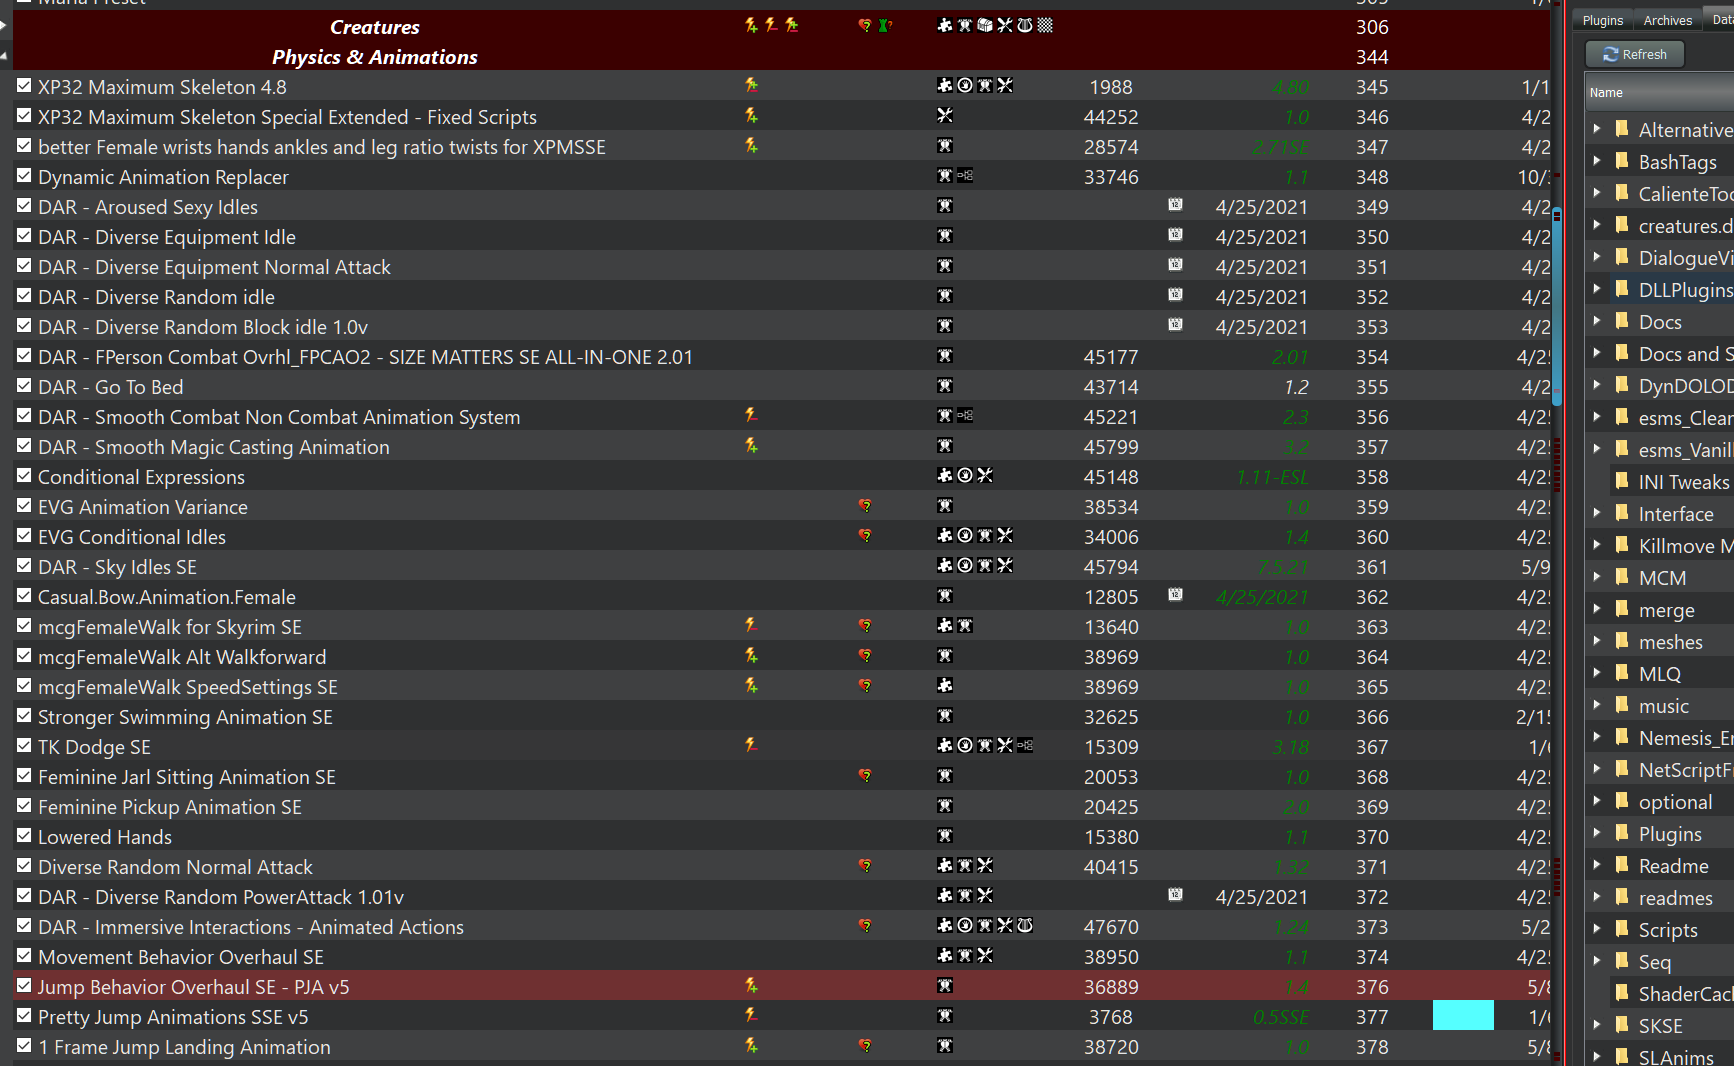
Task: Expand the Plugins folder in the tree
Action: click(x=1597, y=833)
